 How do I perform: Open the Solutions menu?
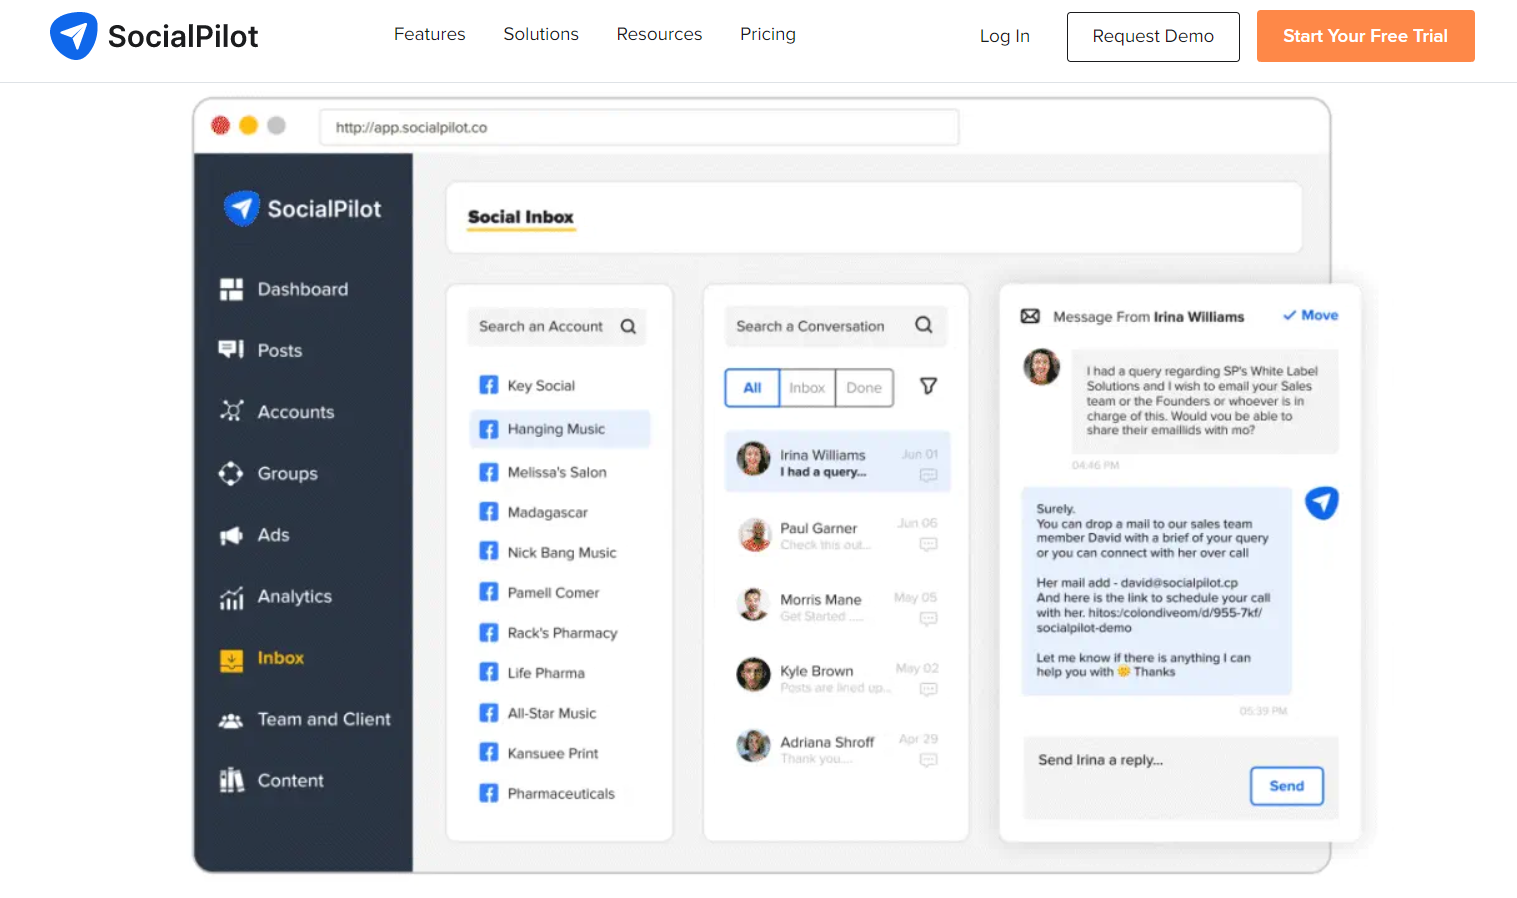pyautogui.click(x=541, y=34)
